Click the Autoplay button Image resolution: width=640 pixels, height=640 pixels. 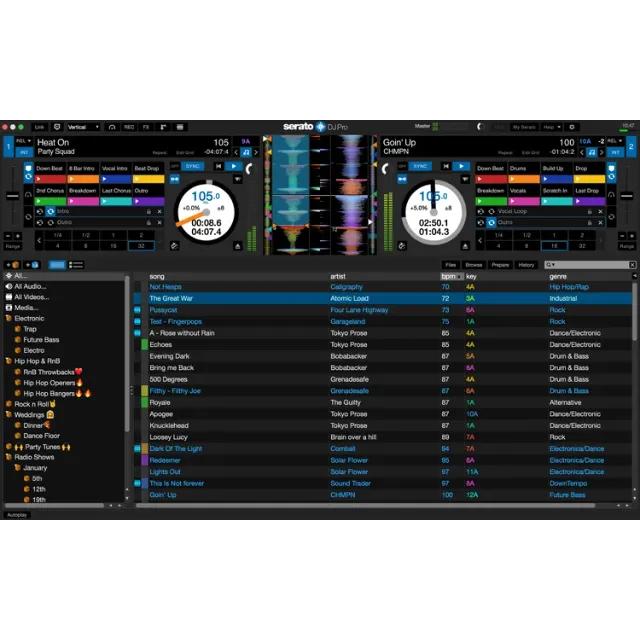(17, 515)
